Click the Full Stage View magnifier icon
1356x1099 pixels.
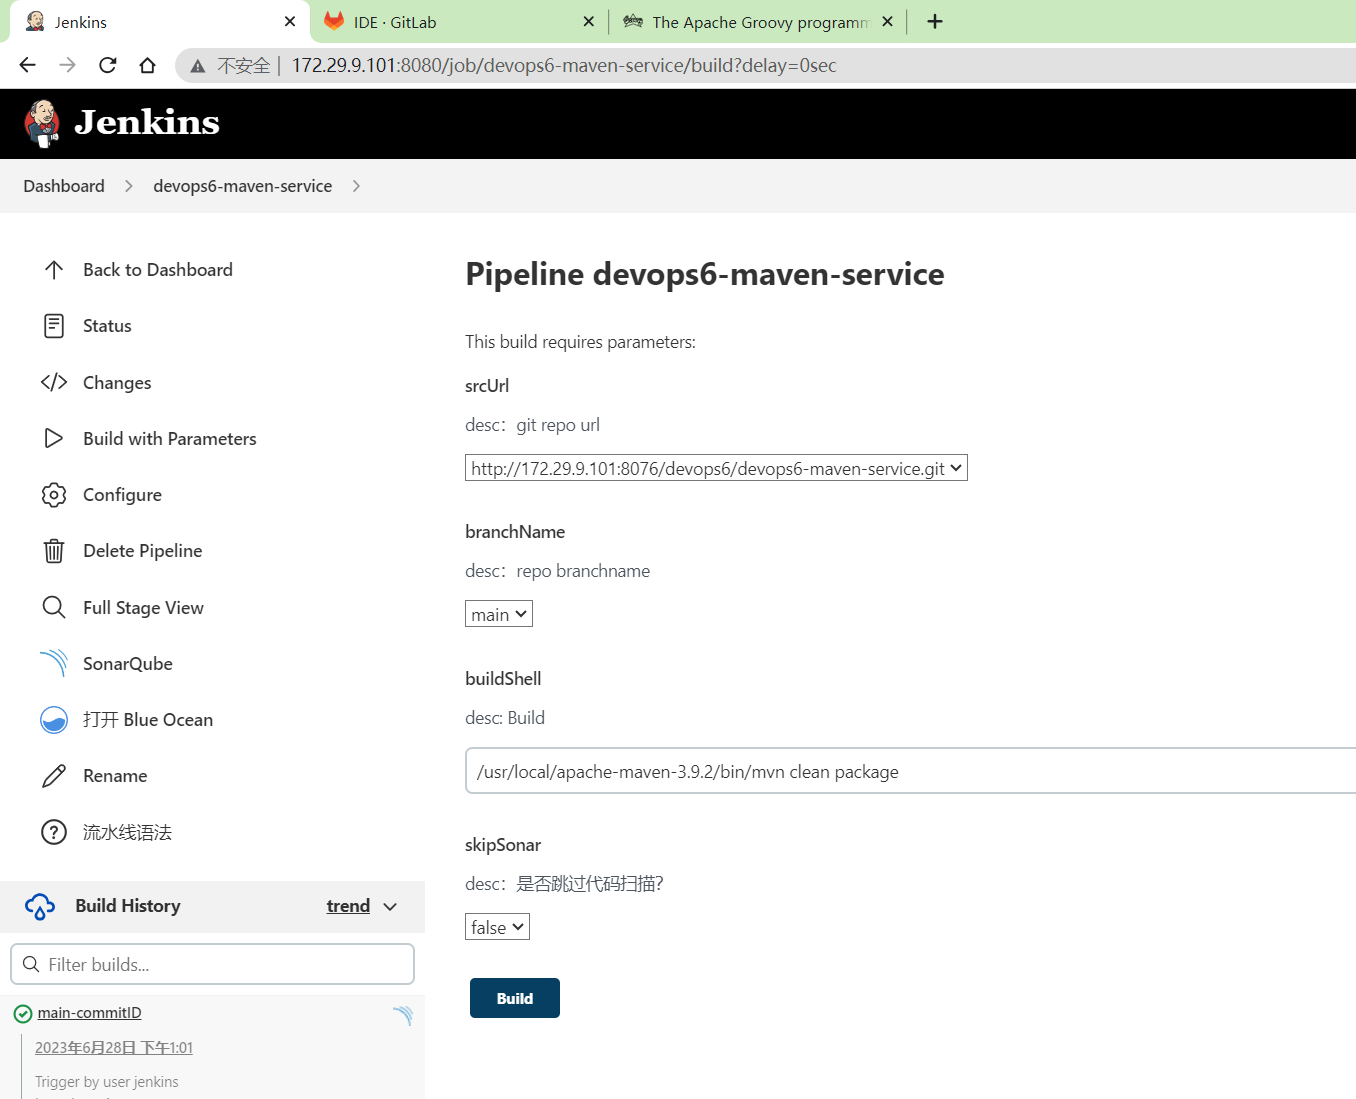pos(54,607)
